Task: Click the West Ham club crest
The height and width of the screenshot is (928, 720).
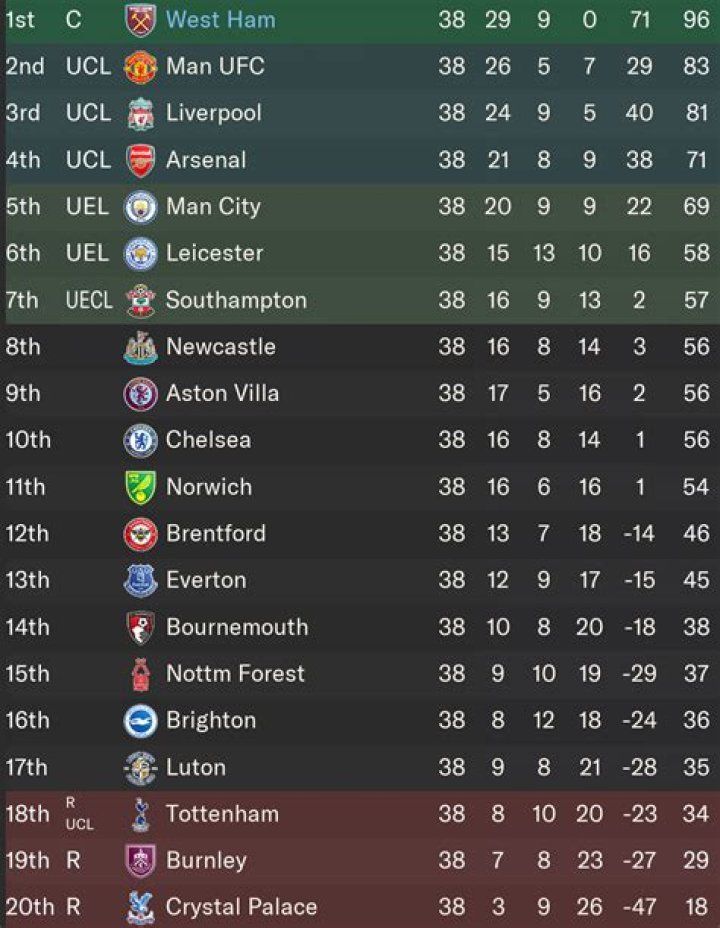Action: 140,20
